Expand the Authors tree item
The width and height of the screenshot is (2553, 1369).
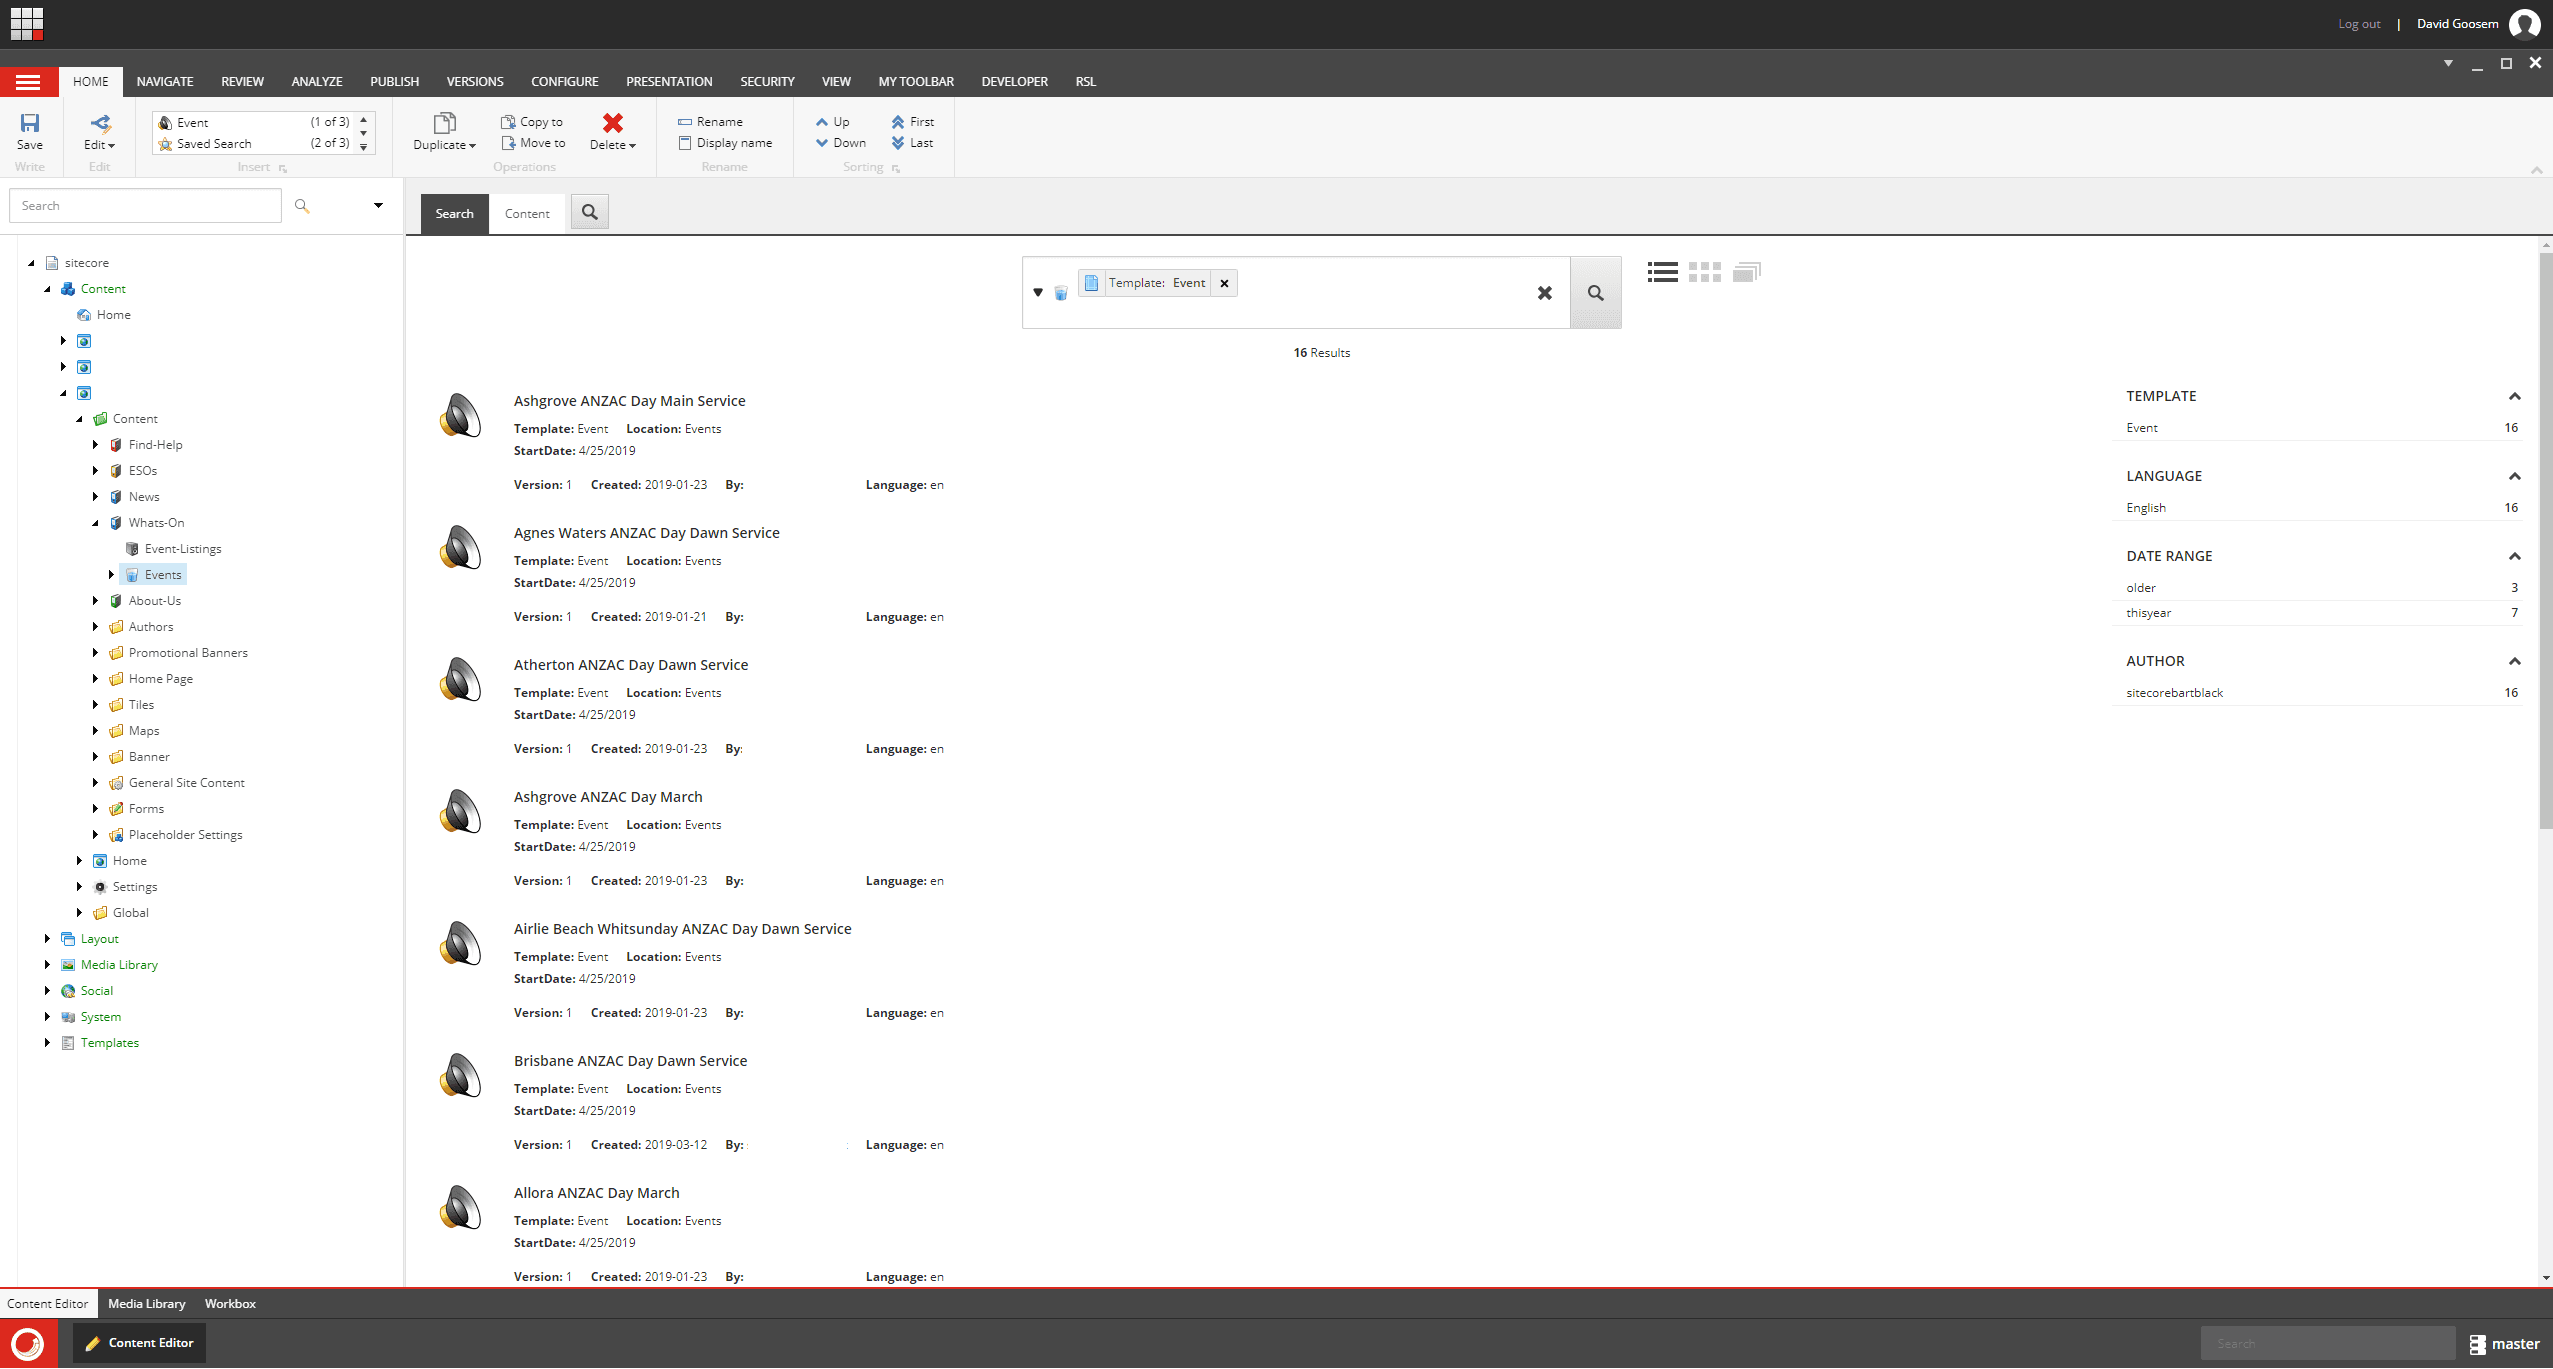pos(95,626)
